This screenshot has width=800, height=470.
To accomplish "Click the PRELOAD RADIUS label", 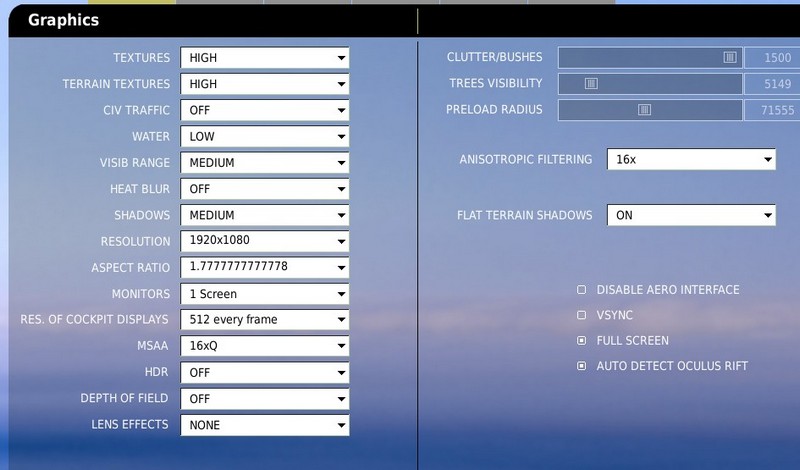I will point(494,109).
